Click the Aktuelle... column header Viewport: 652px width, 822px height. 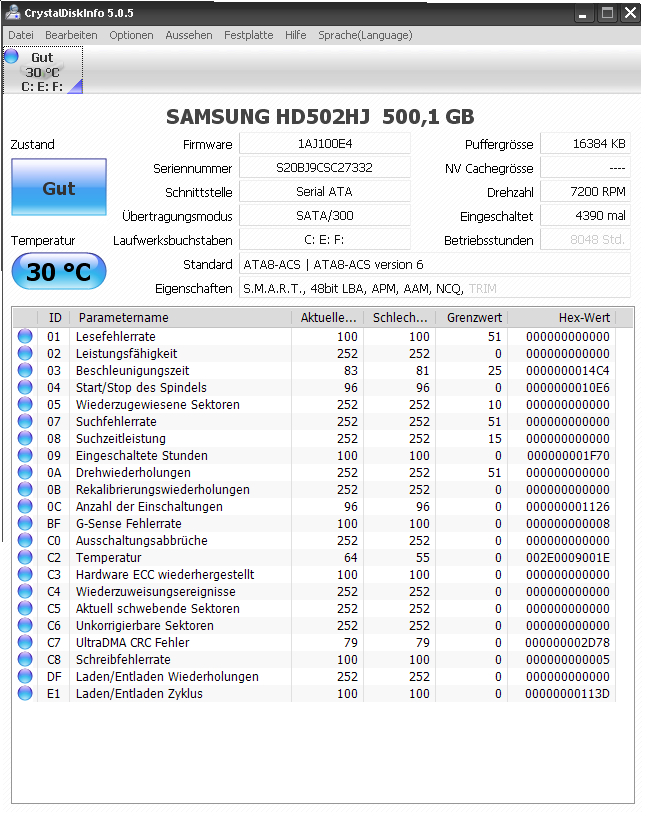pyautogui.click(x=328, y=318)
